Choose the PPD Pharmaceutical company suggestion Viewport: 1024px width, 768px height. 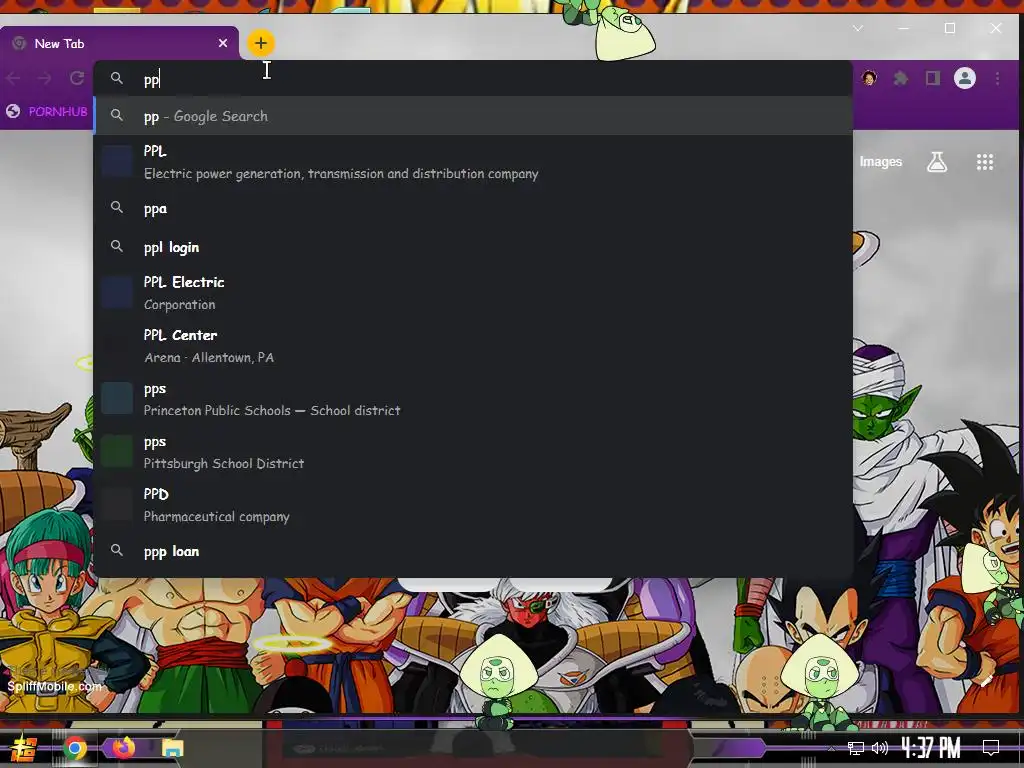(473, 505)
